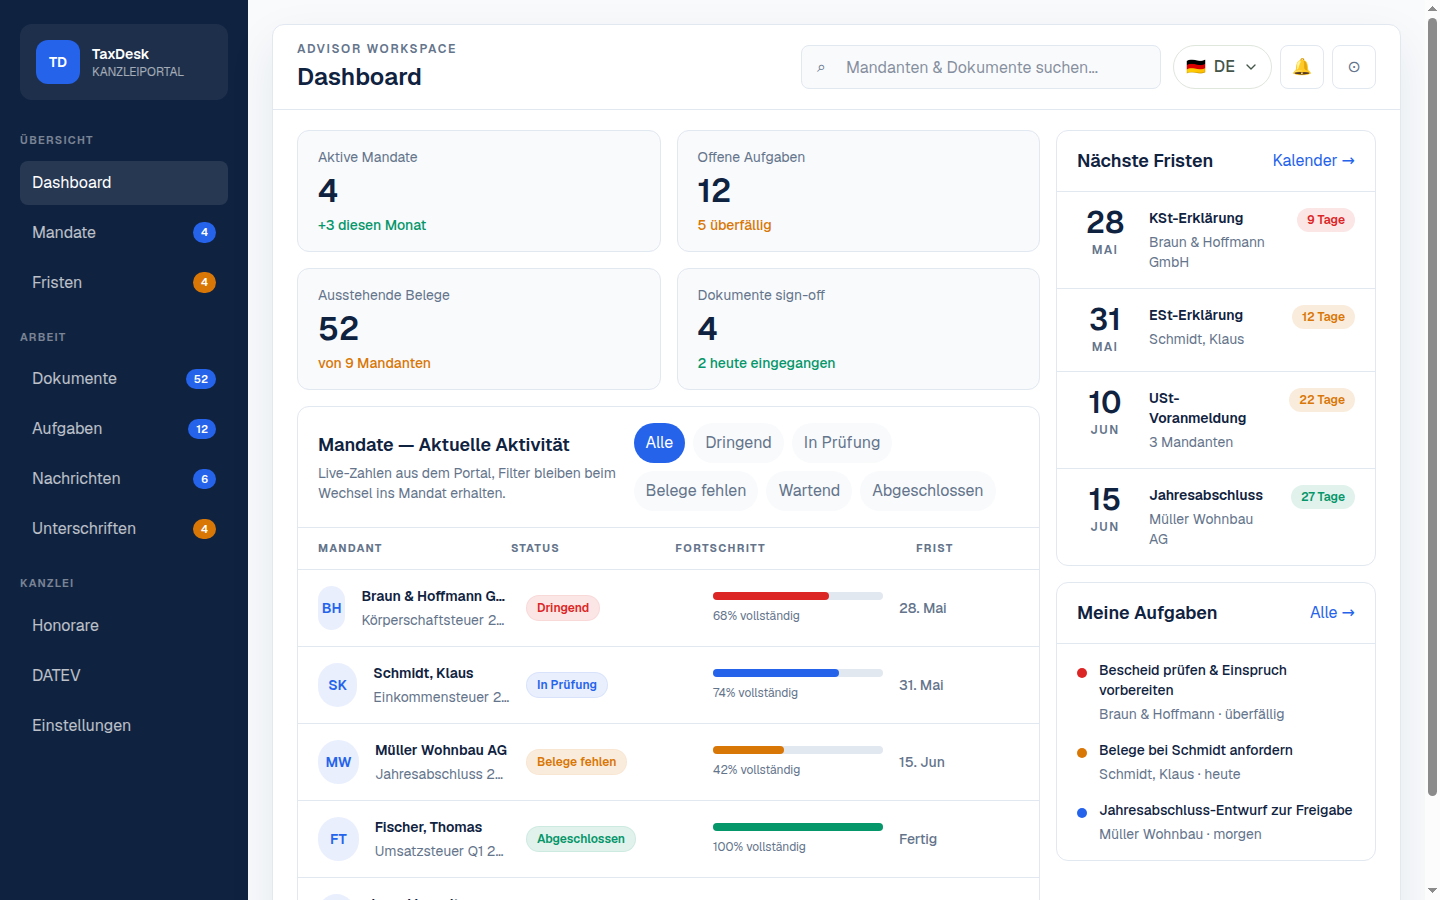Click the 100% progress bar of Fischer, Thomas
Viewport: 1440px width, 900px height.
(798, 827)
